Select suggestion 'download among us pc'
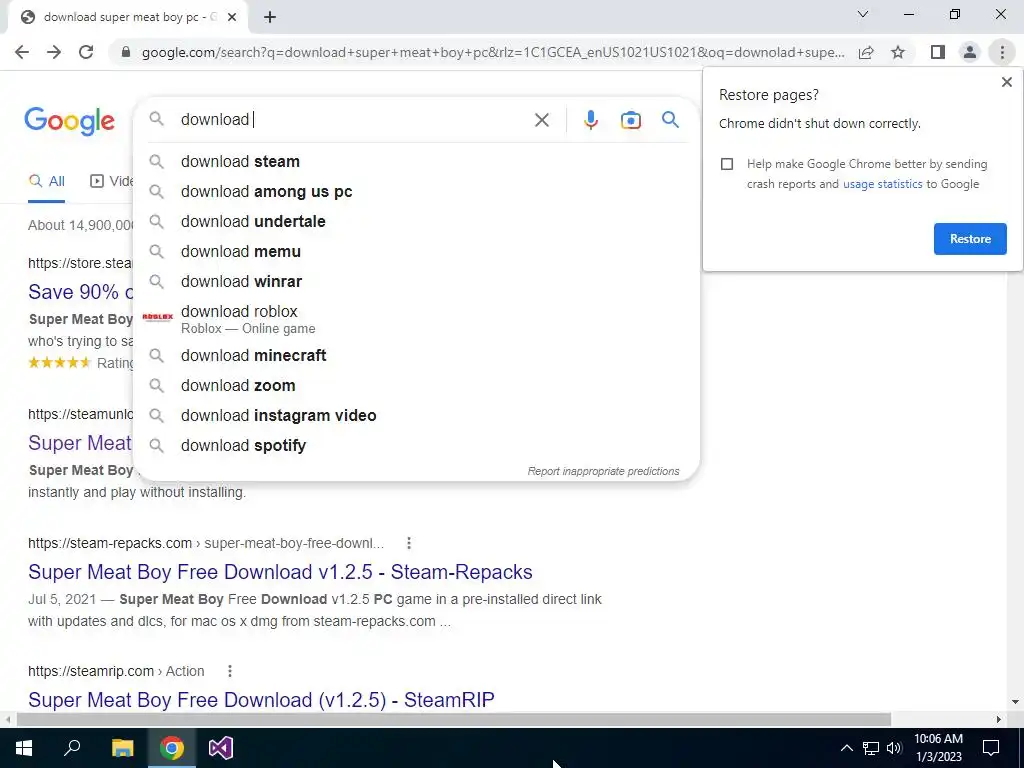1024x768 pixels. click(x=416, y=191)
